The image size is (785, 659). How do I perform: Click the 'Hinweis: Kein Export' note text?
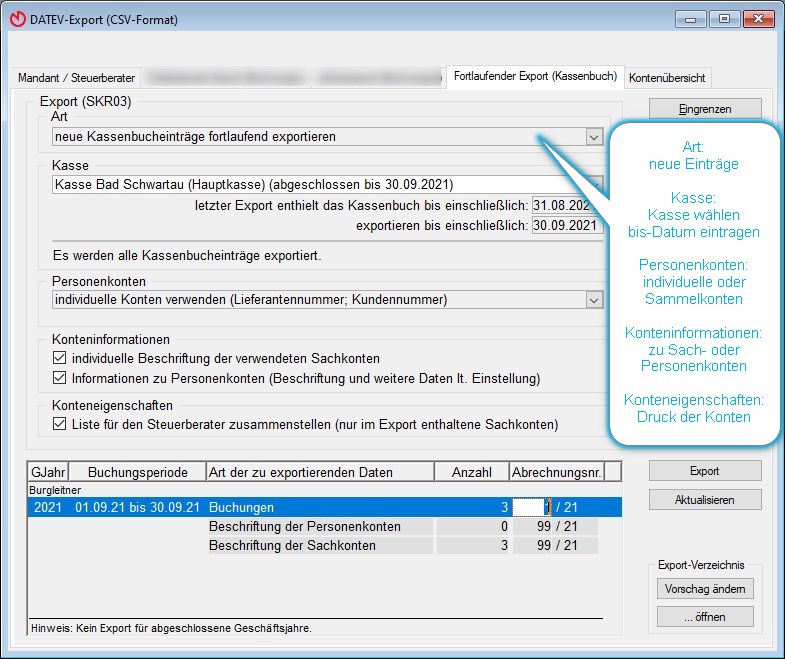pyautogui.click(x=171, y=628)
